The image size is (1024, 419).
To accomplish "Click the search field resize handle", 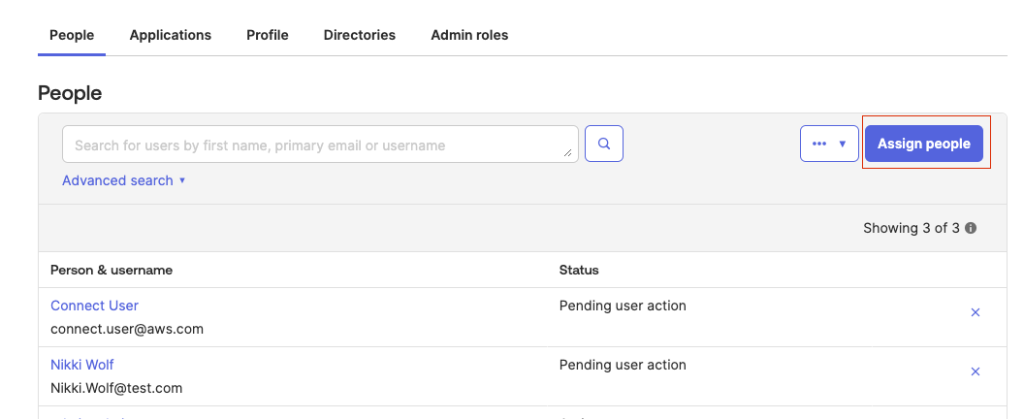I will [x=569, y=154].
